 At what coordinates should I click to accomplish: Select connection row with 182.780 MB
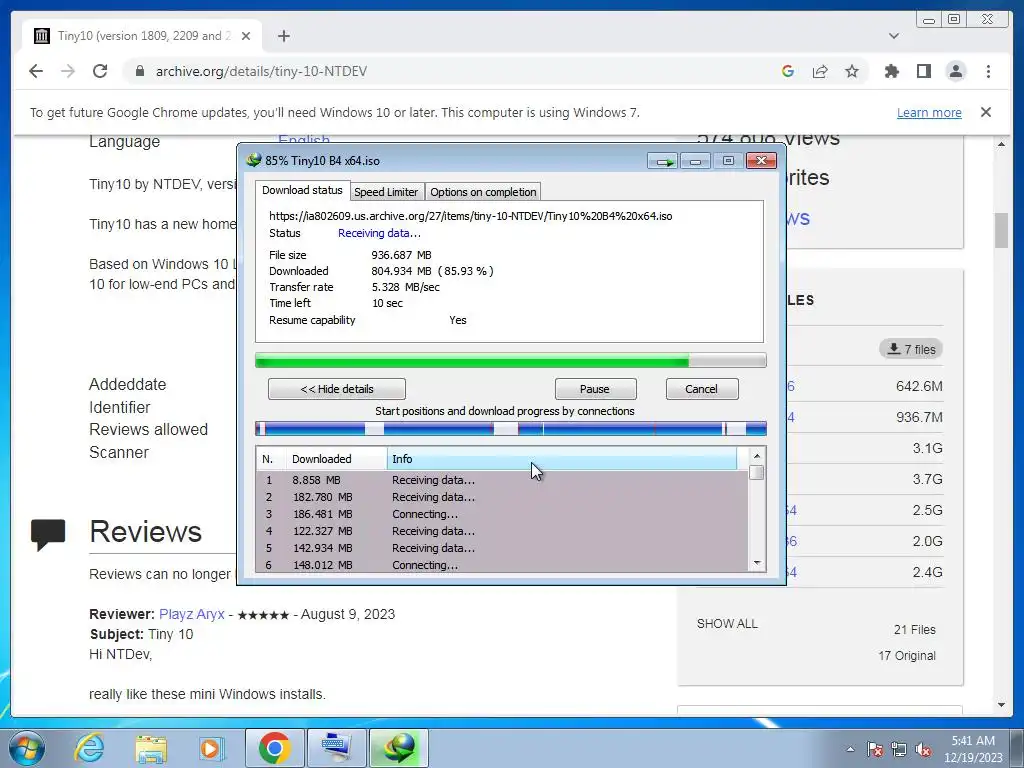pos(502,497)
